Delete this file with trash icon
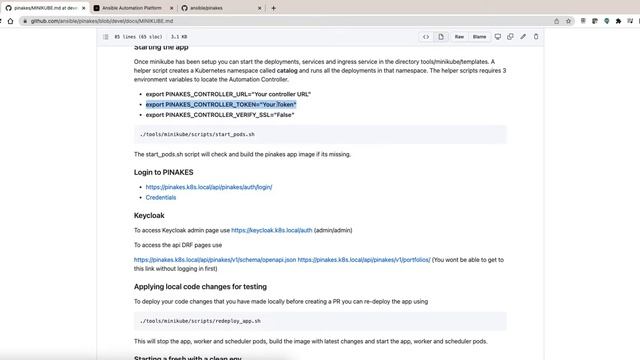640x360 pixels. click(536, 37)
